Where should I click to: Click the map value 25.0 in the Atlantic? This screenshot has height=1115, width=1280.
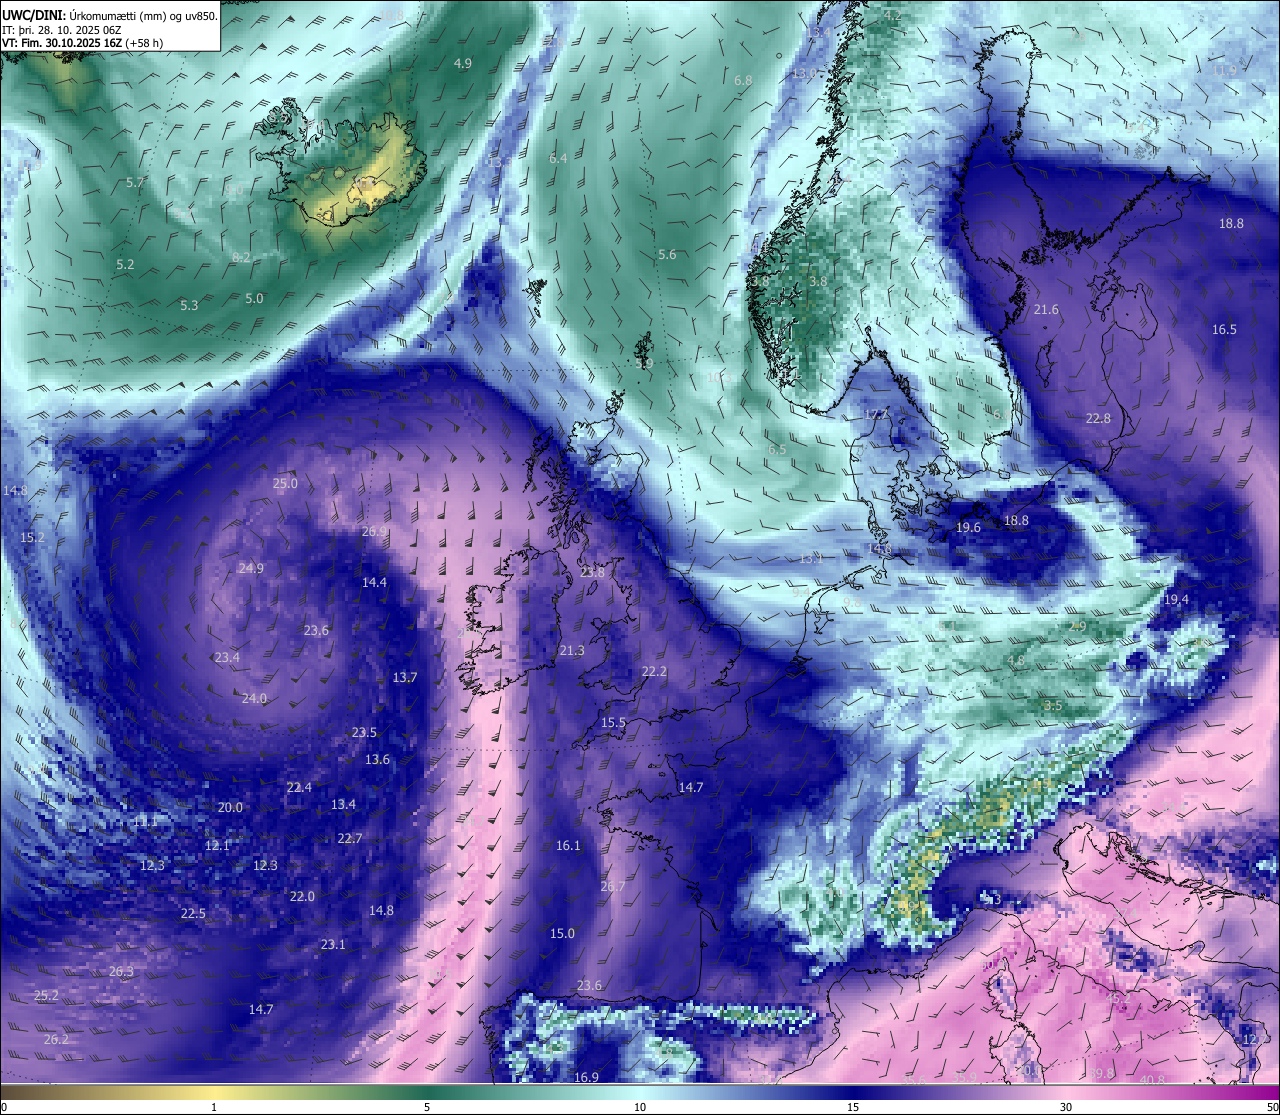click(285, 483)
